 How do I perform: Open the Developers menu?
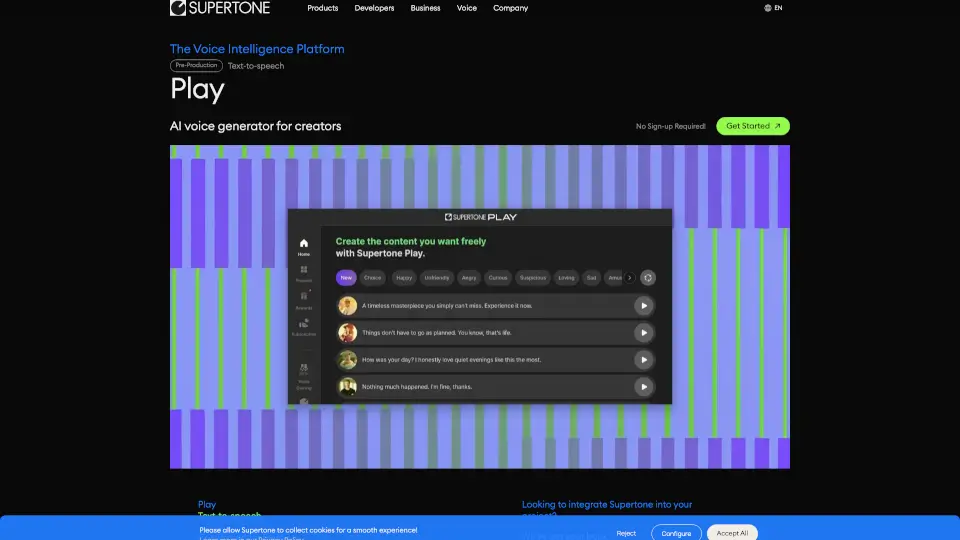click(374, 8)
